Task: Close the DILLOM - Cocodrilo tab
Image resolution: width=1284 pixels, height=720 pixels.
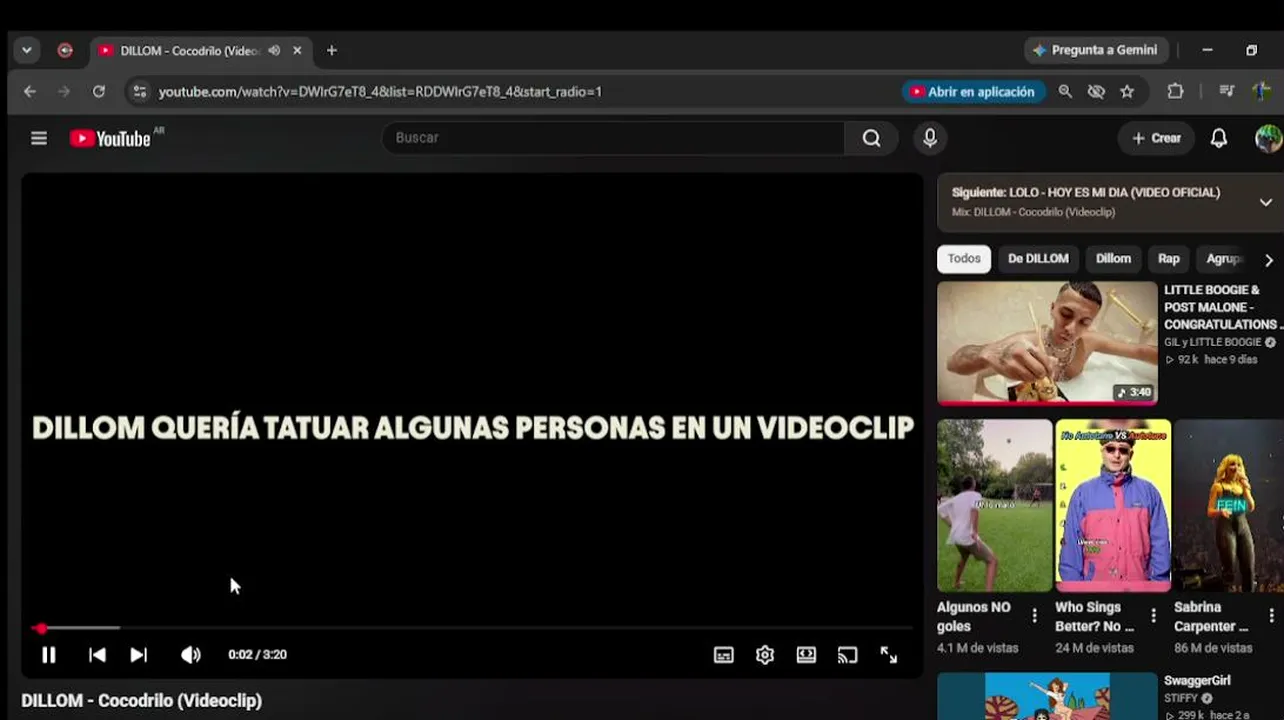Action: tap(297, 50)
